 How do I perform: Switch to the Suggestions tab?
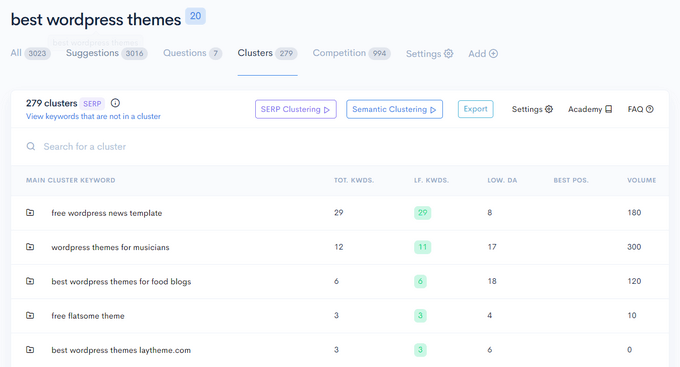coord(107,53)
